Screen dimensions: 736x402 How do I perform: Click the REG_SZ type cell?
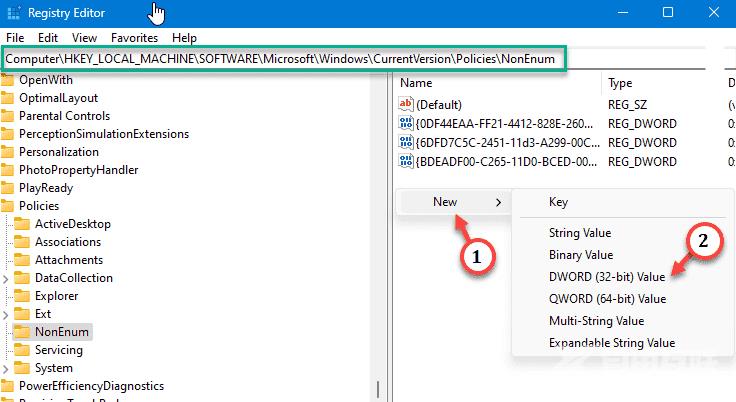(627, 105)
